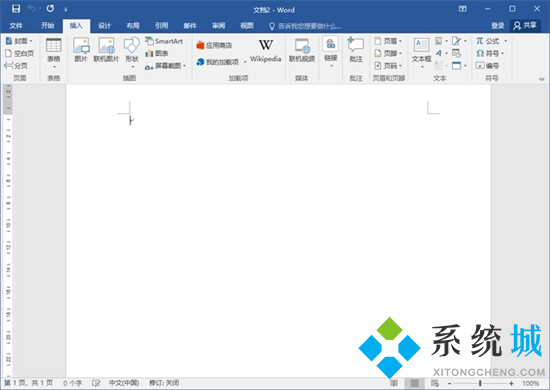The width and height of the screenshot is (550, 390).
Task: Open the 封面 (Cover Page) dropdown
Action: [19, 41]
